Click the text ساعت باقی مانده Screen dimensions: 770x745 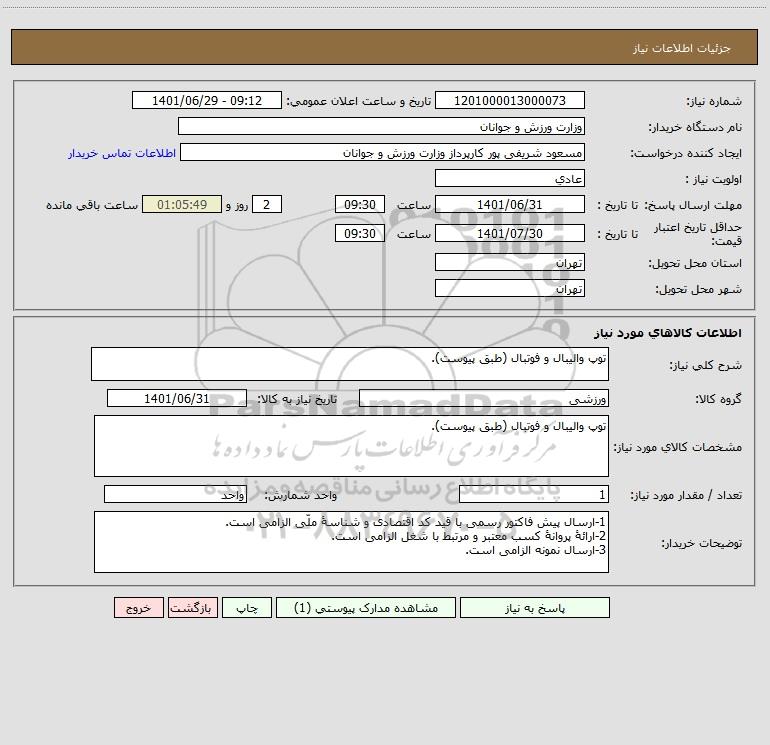click(x=92, y=205)
